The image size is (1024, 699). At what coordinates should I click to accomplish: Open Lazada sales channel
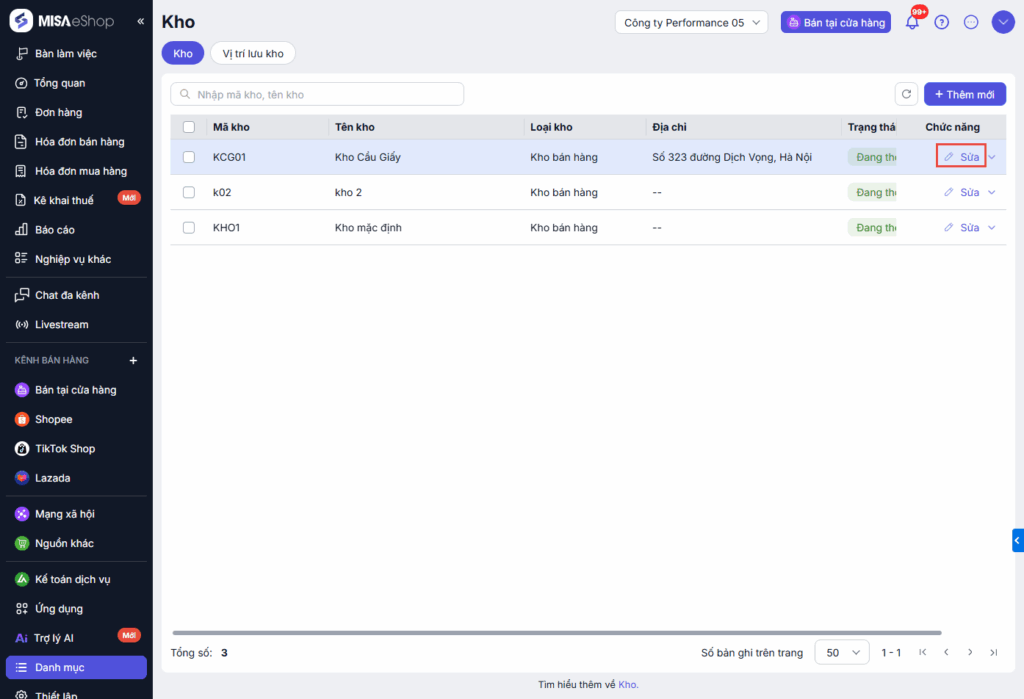point(52,478)
